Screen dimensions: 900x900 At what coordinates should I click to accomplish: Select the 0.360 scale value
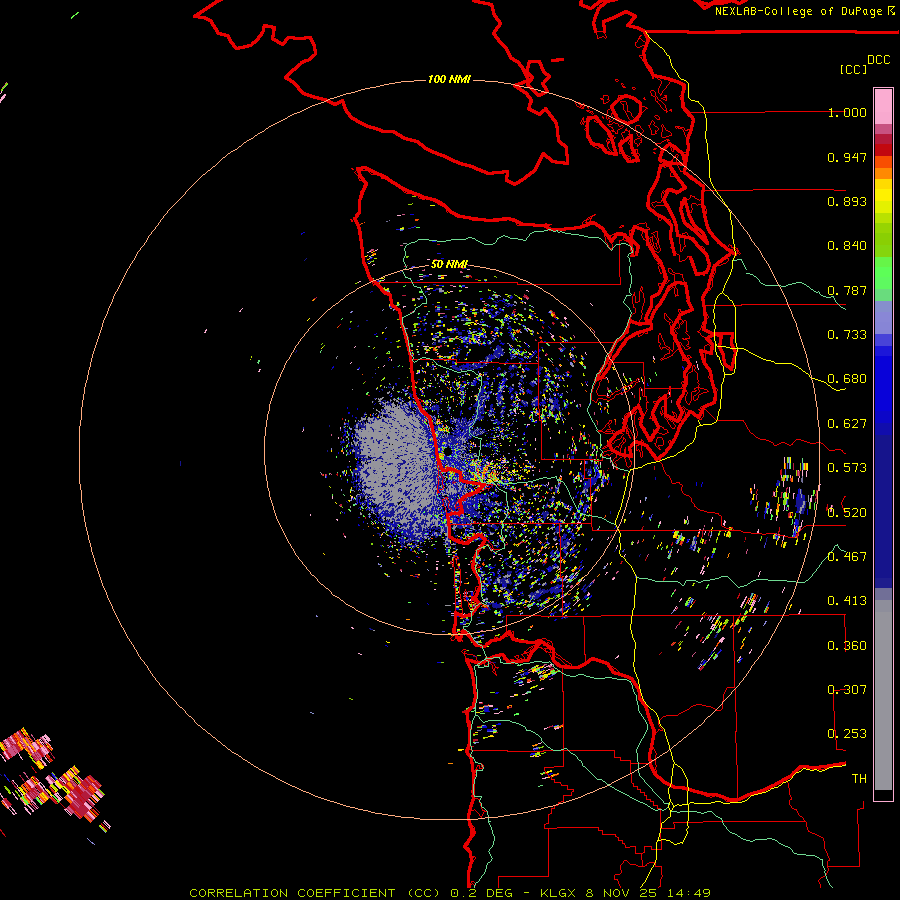point(847,646)
